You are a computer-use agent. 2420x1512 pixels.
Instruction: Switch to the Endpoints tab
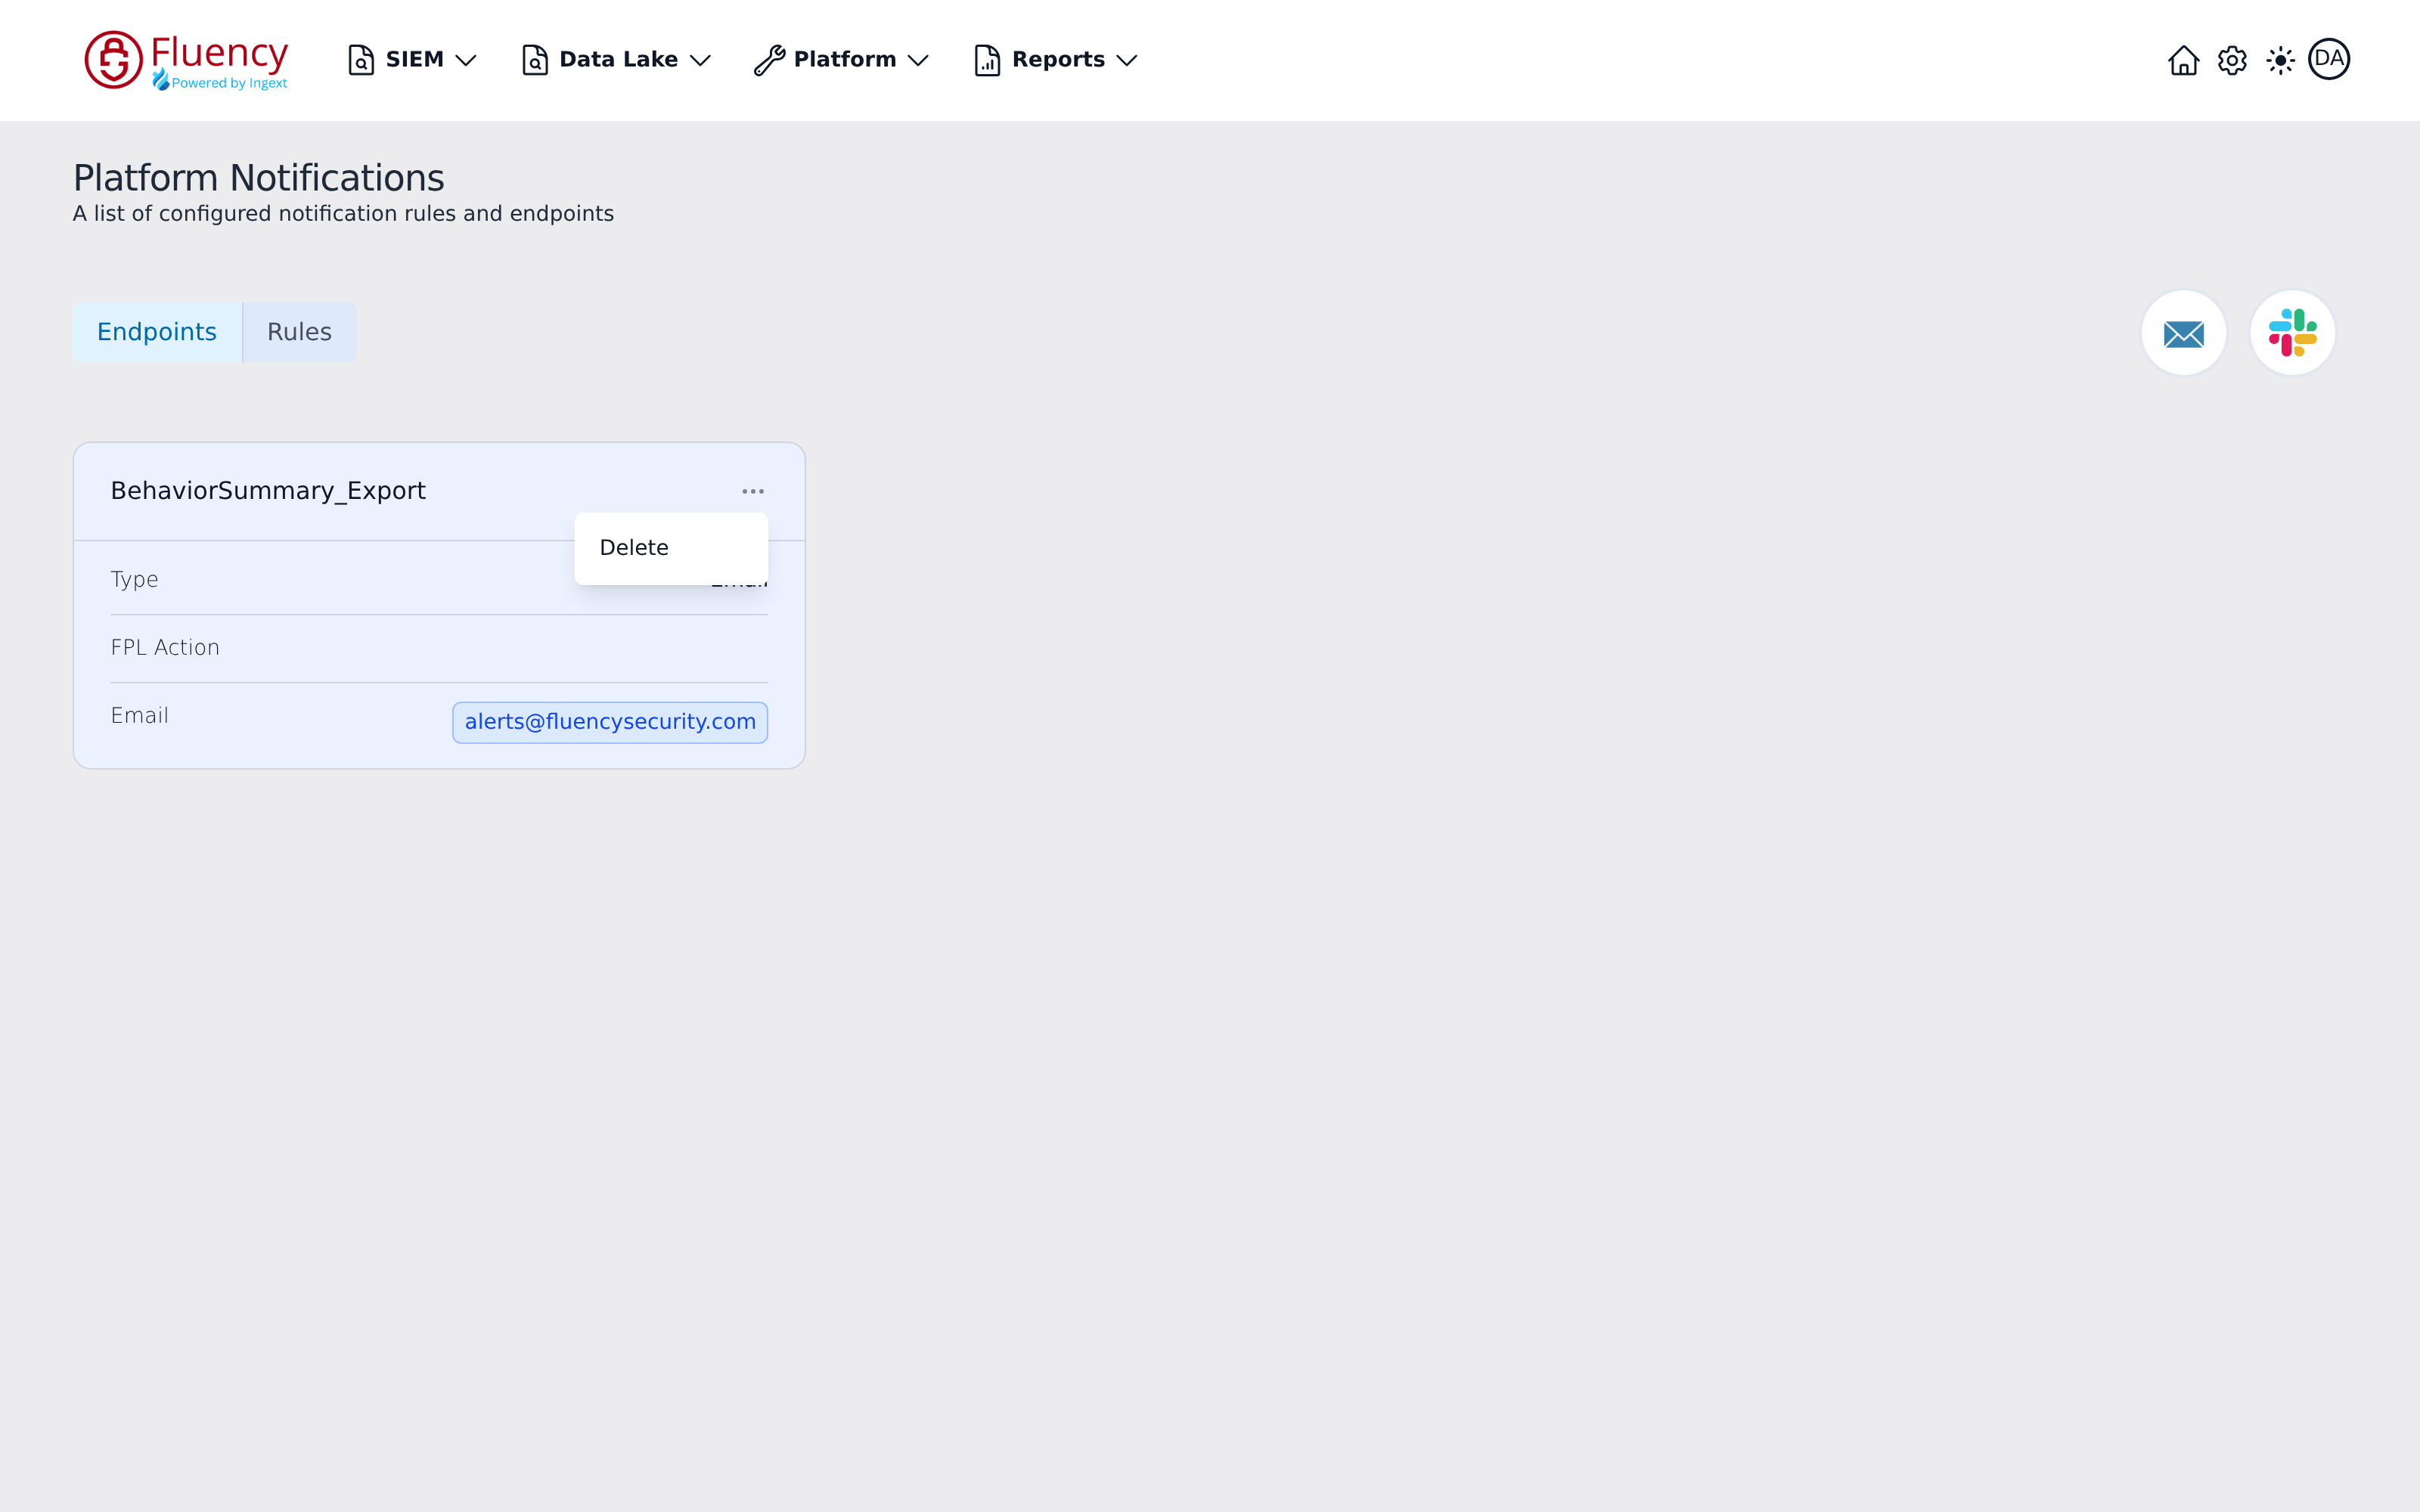[157, 332]
